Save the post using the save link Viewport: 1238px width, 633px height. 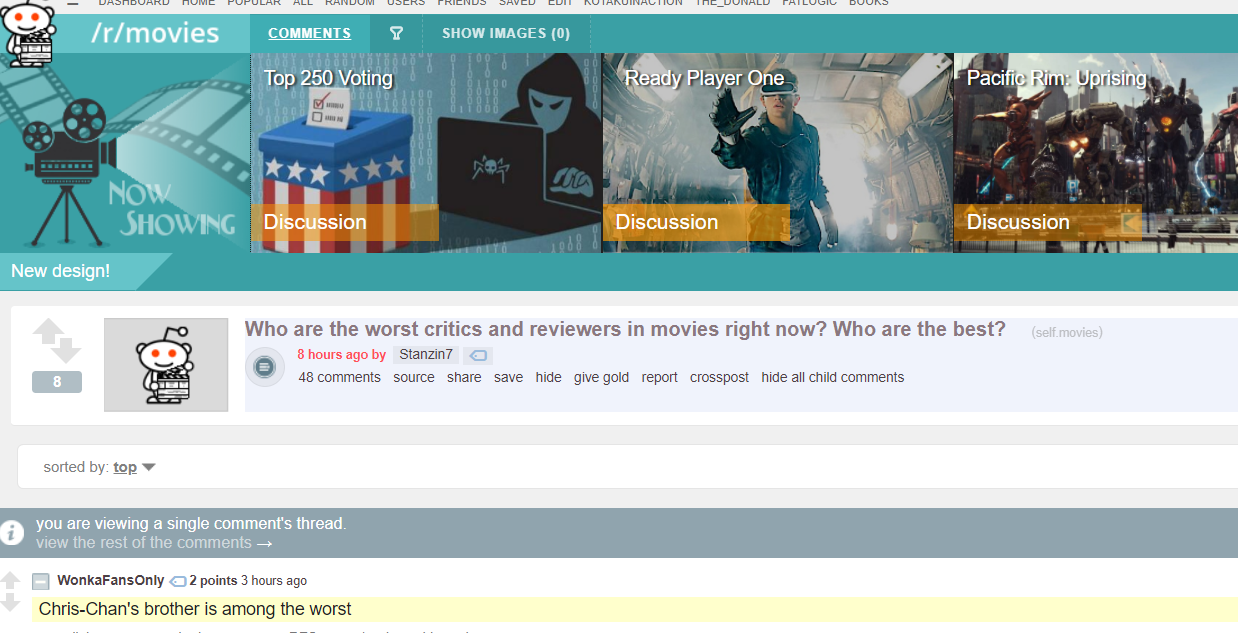508,377
